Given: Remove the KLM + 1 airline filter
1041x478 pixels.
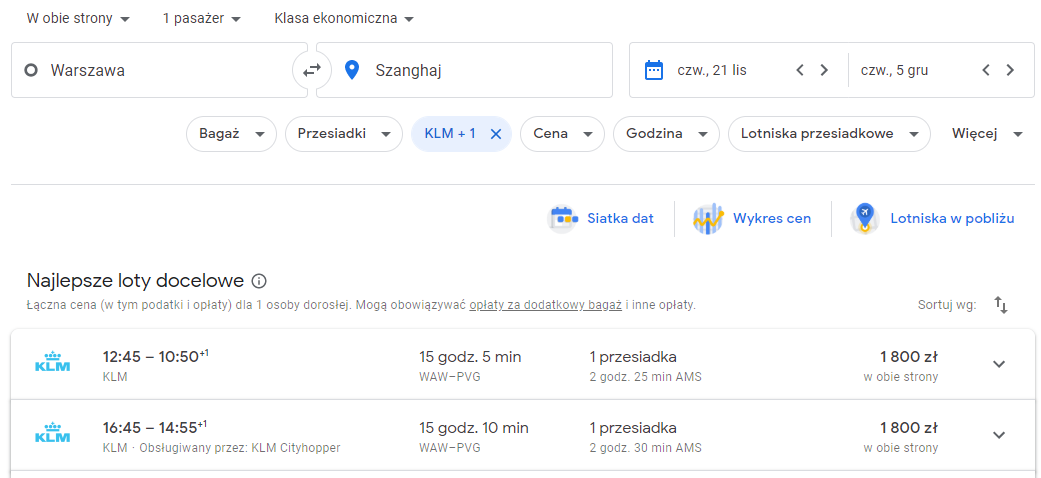Looking at the screenshot, I should click(495, 134).
